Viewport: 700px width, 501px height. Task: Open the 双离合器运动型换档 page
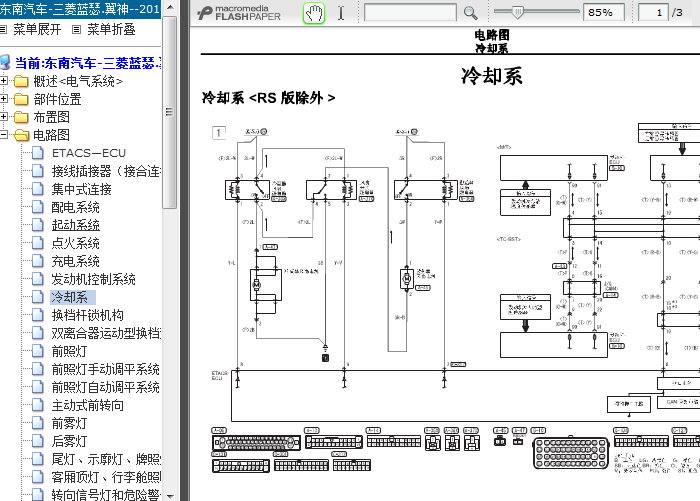(106, 333)
